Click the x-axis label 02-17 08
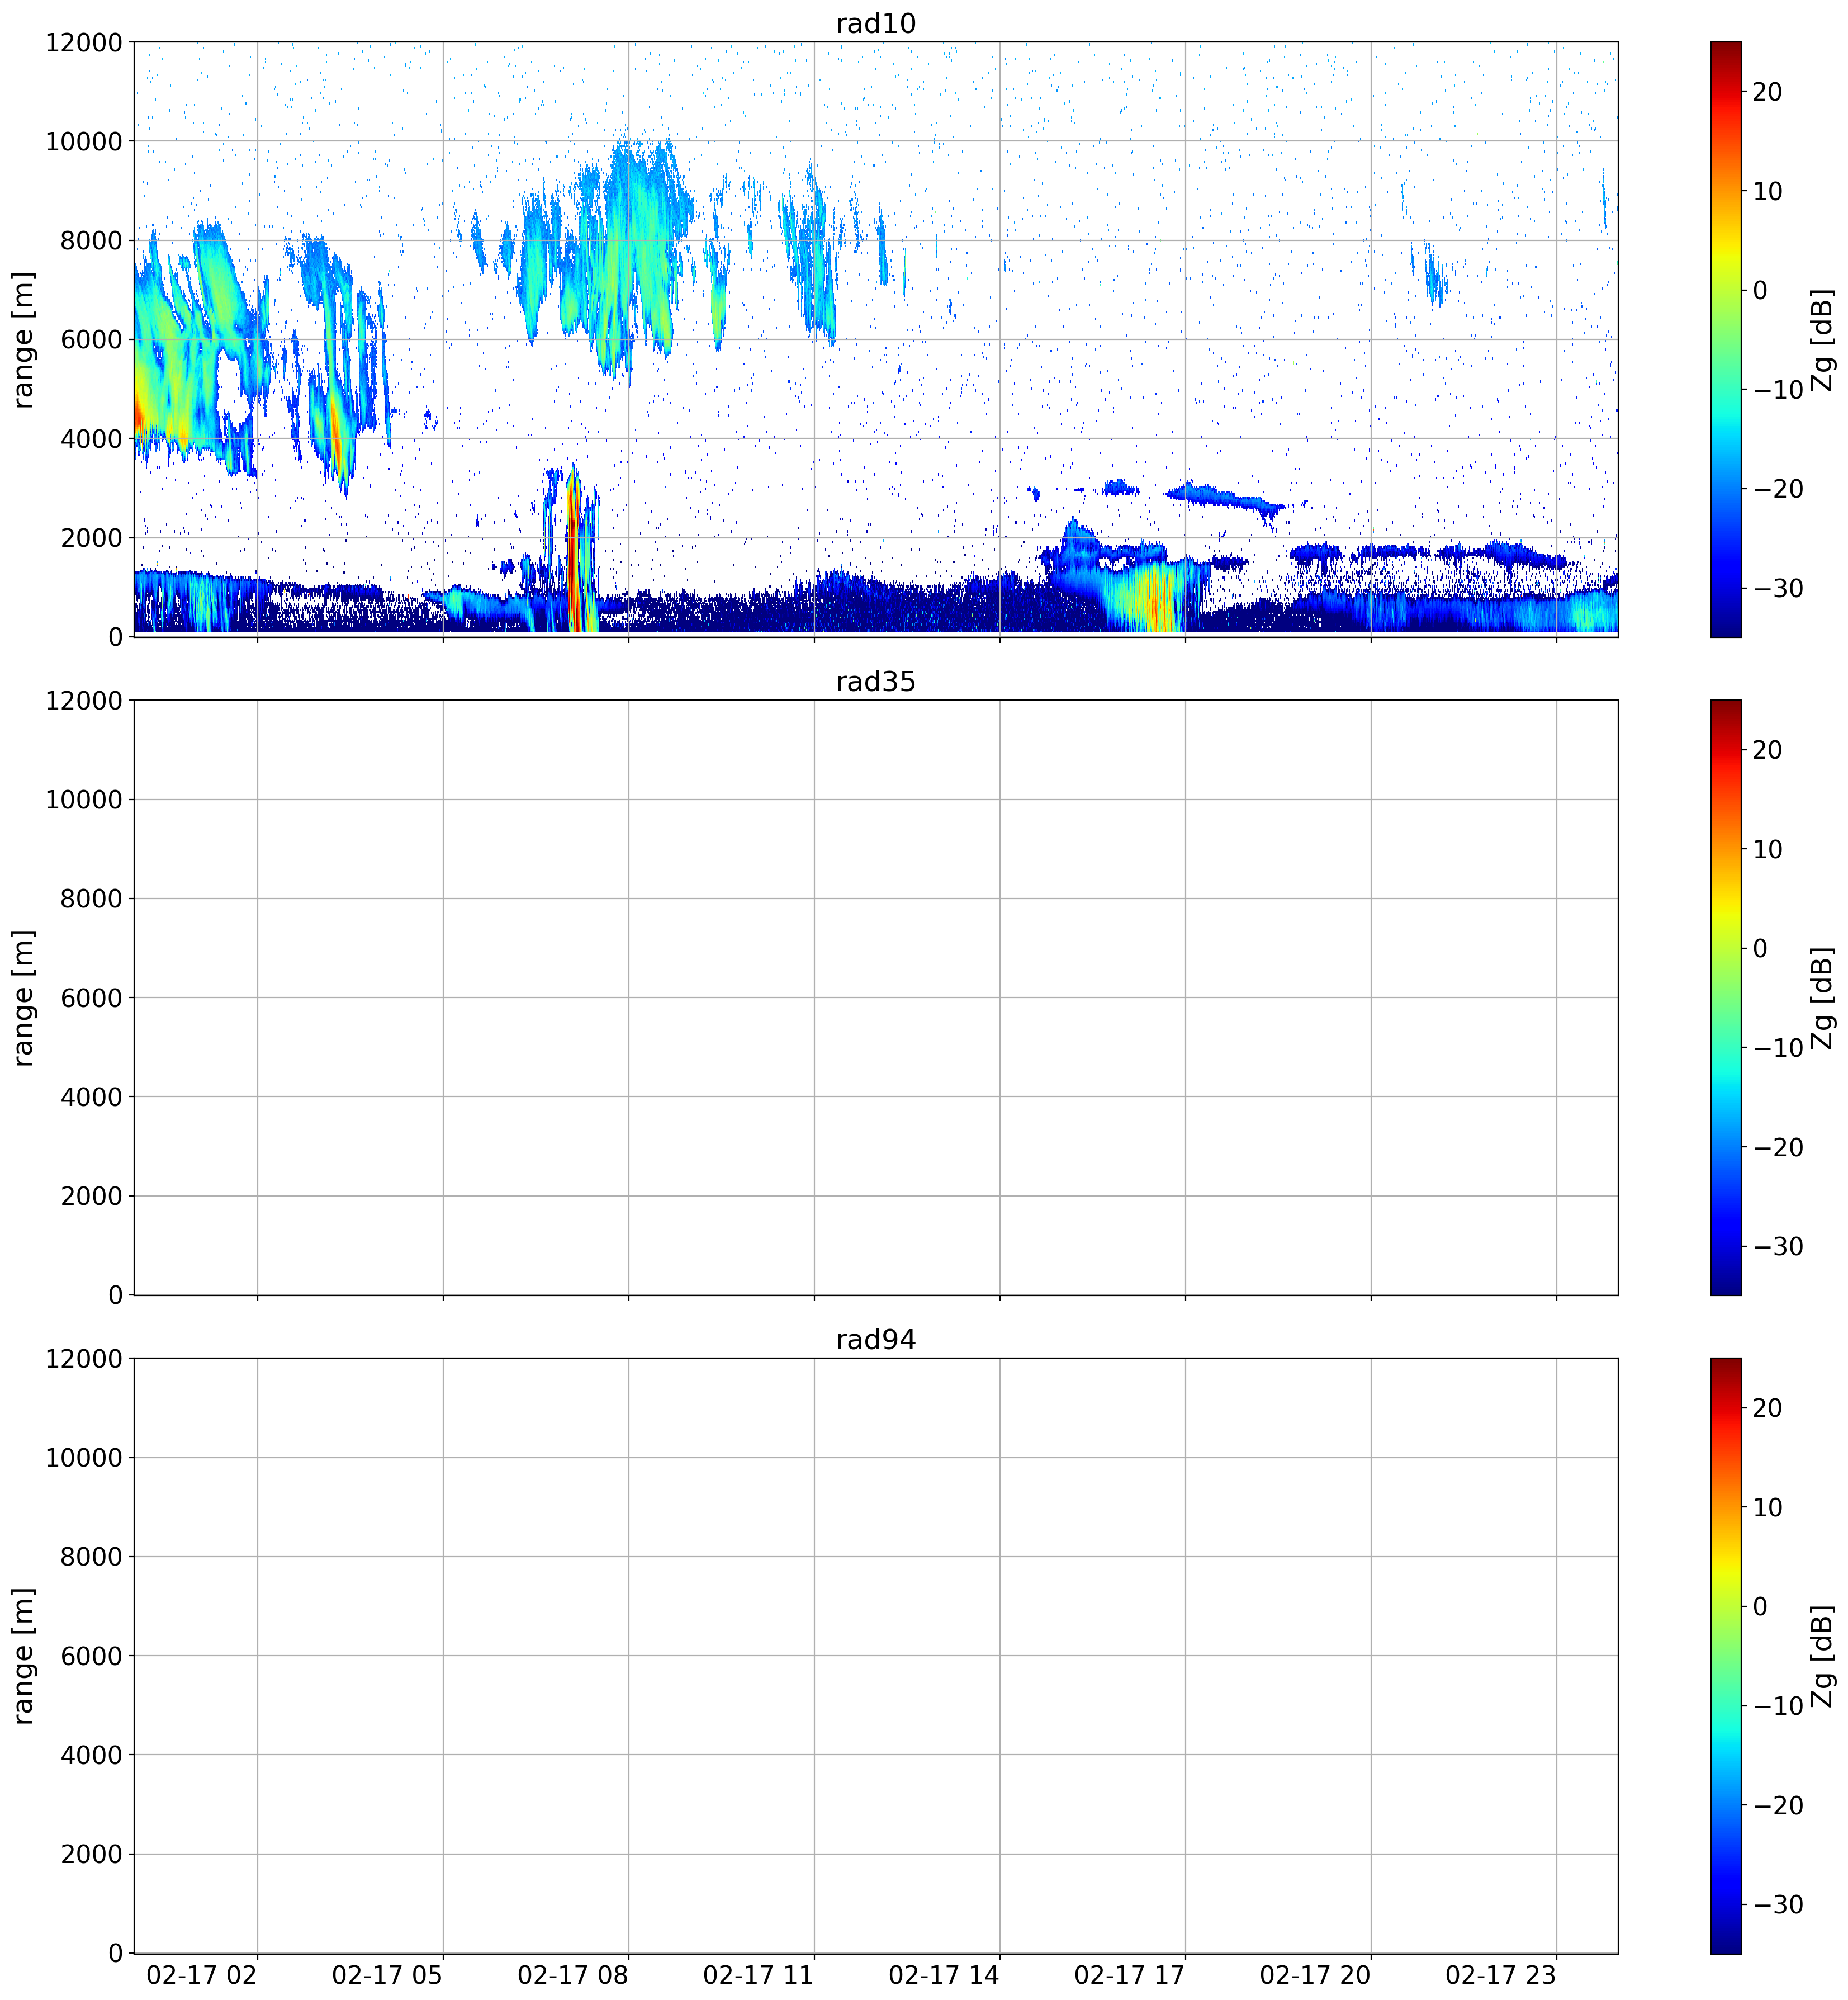 pyautogui.click(x=572, y=1975)
